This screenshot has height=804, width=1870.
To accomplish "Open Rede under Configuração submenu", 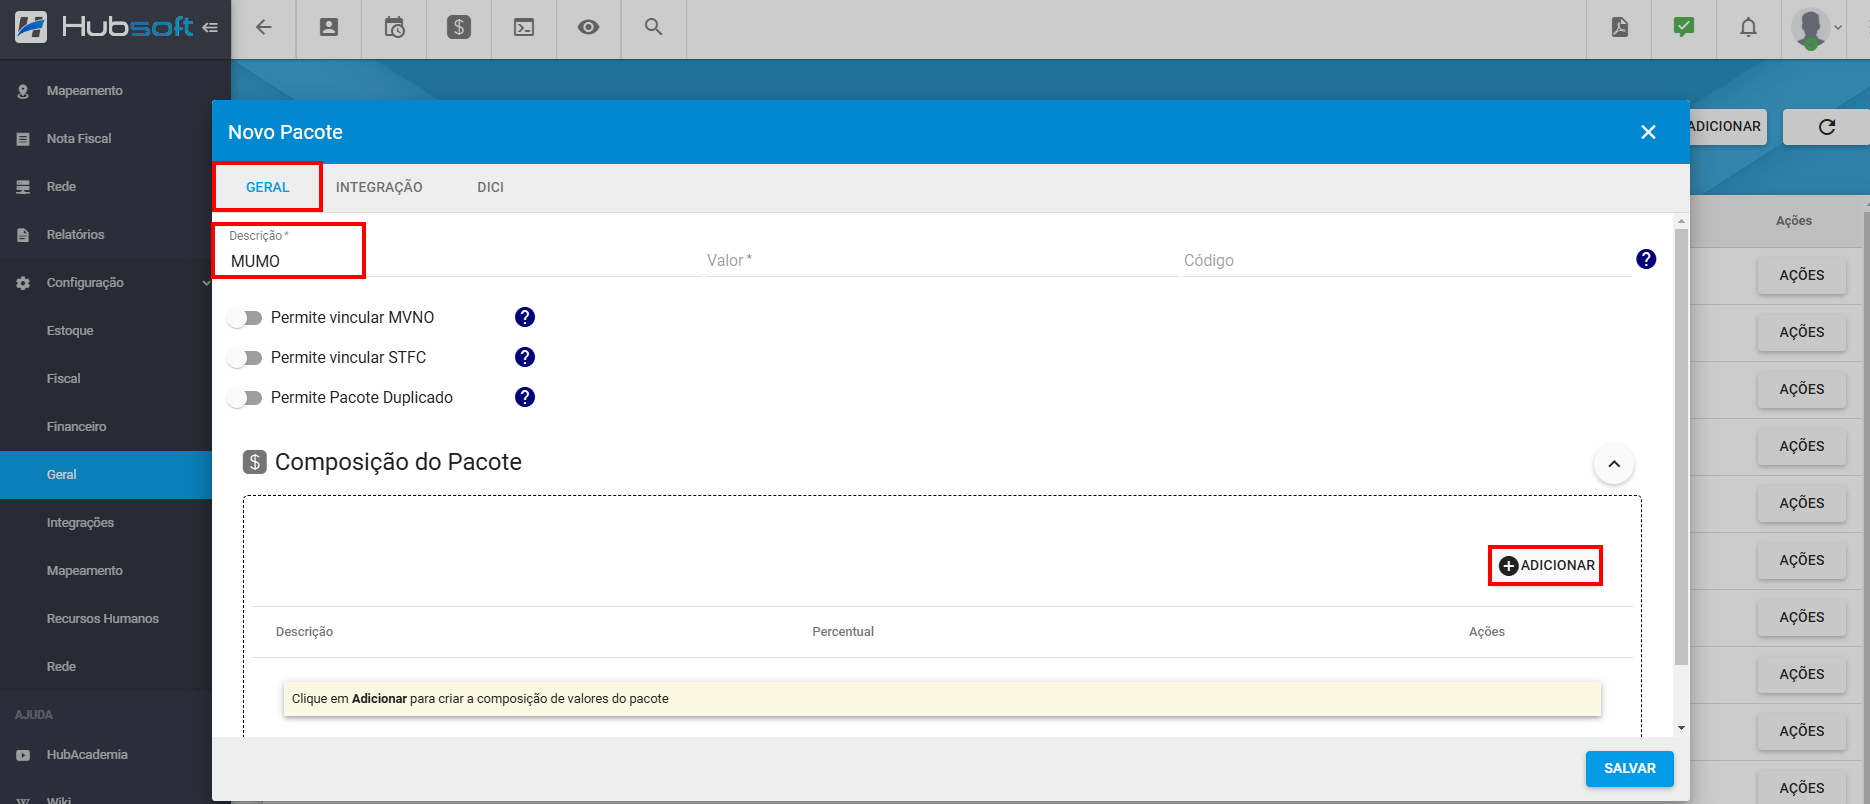I will 61,667.
